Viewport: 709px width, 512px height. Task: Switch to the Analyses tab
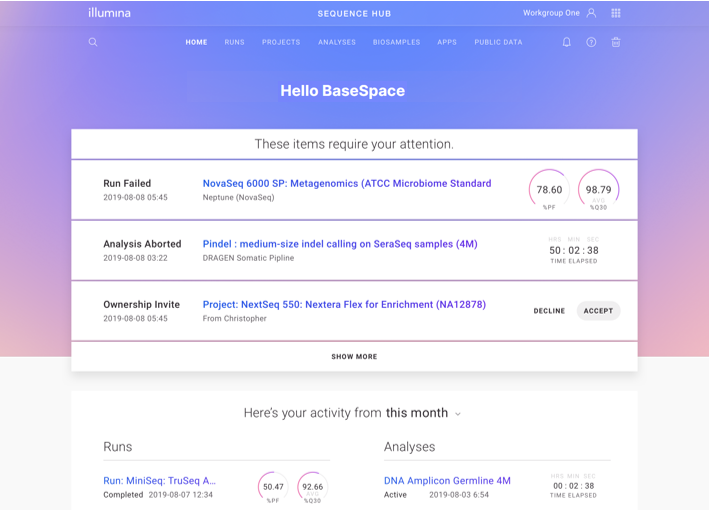coord(337,42)
